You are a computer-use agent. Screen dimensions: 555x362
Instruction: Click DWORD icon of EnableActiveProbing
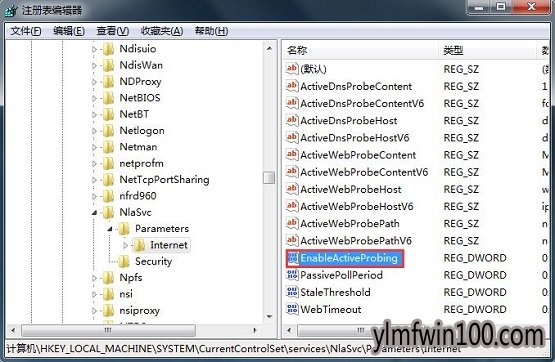tap(292, 258)
